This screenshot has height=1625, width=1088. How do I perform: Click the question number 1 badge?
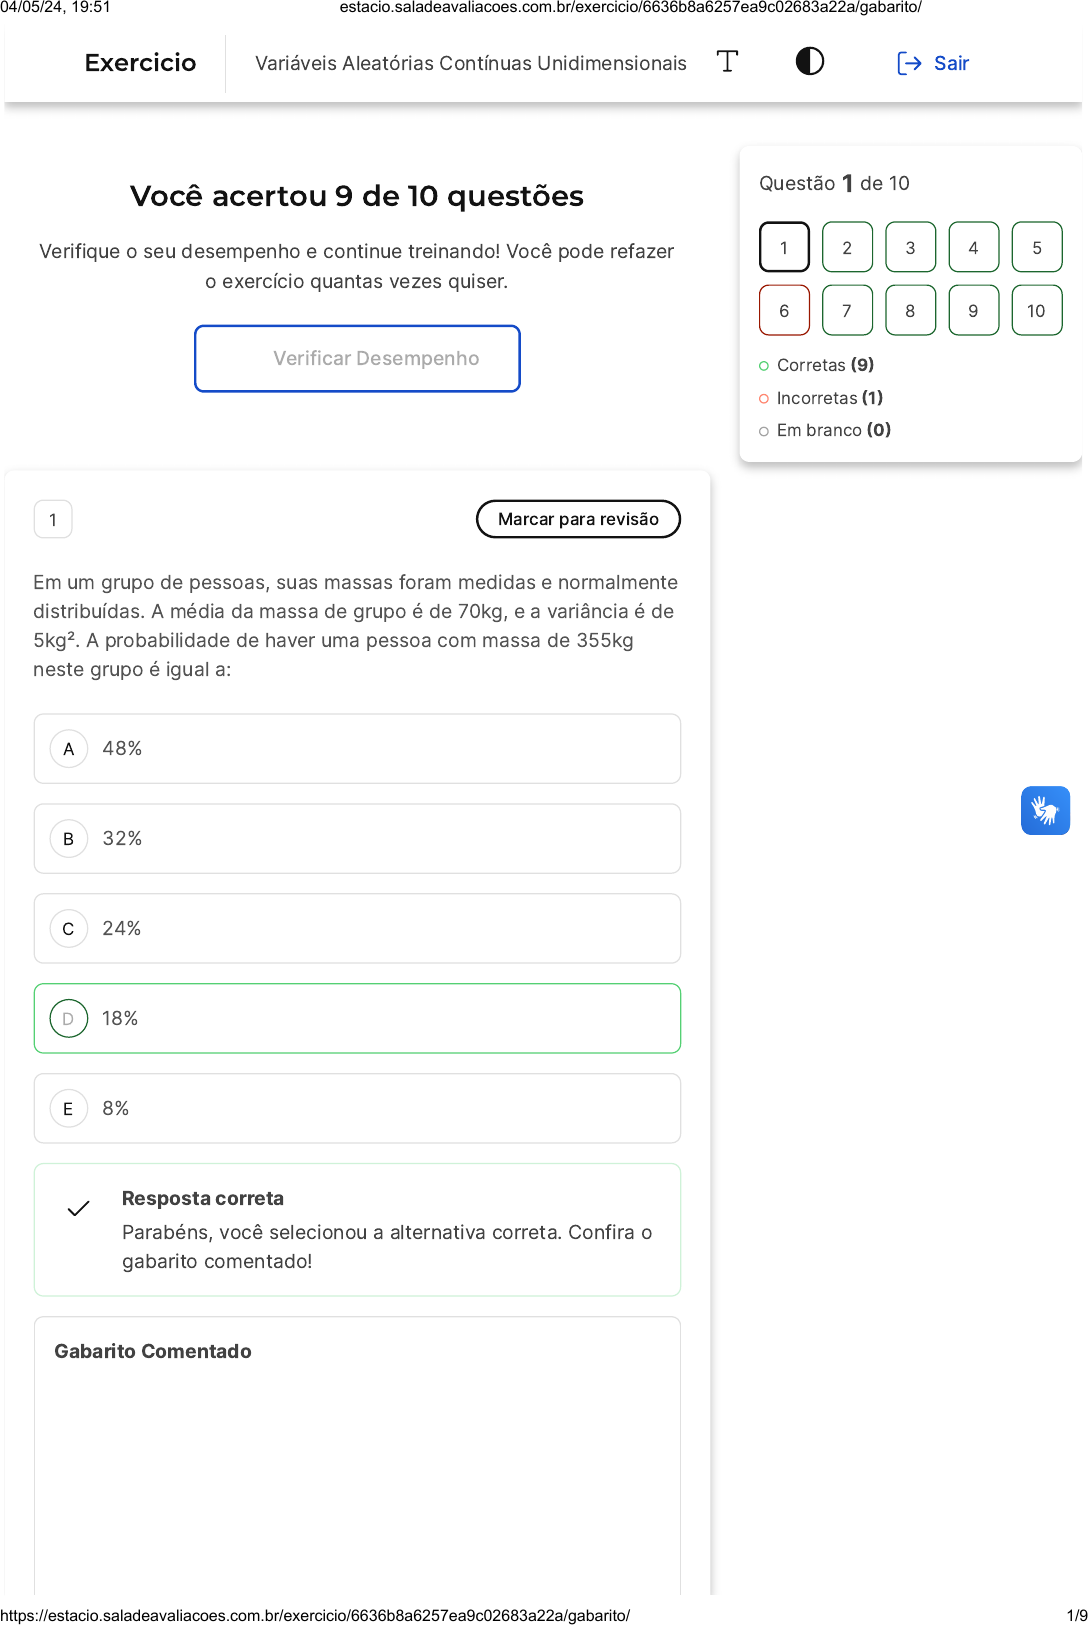53,520
